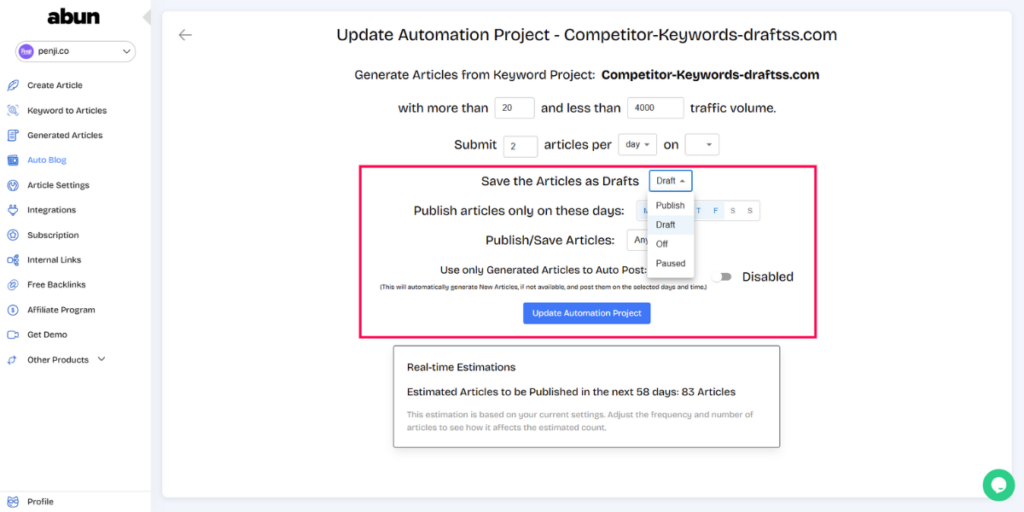This screenshot has height=512, width=1024.
Task: Enable the Use only Generated Articles switch
Action: coord(722,277)
